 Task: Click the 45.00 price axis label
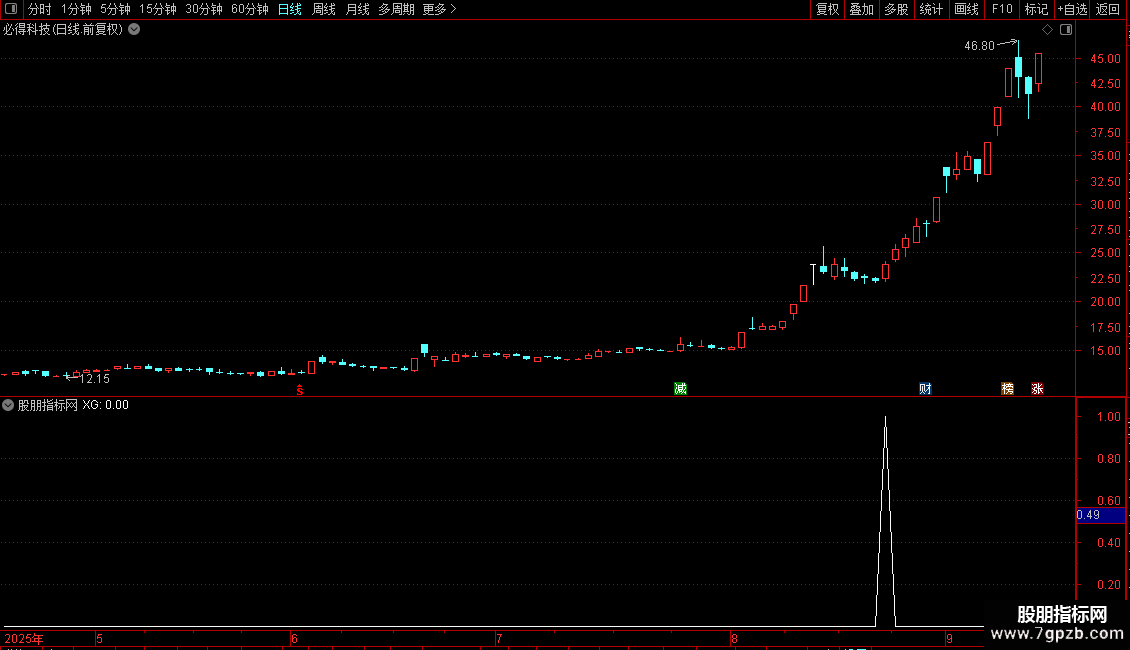coord(1105,58)
